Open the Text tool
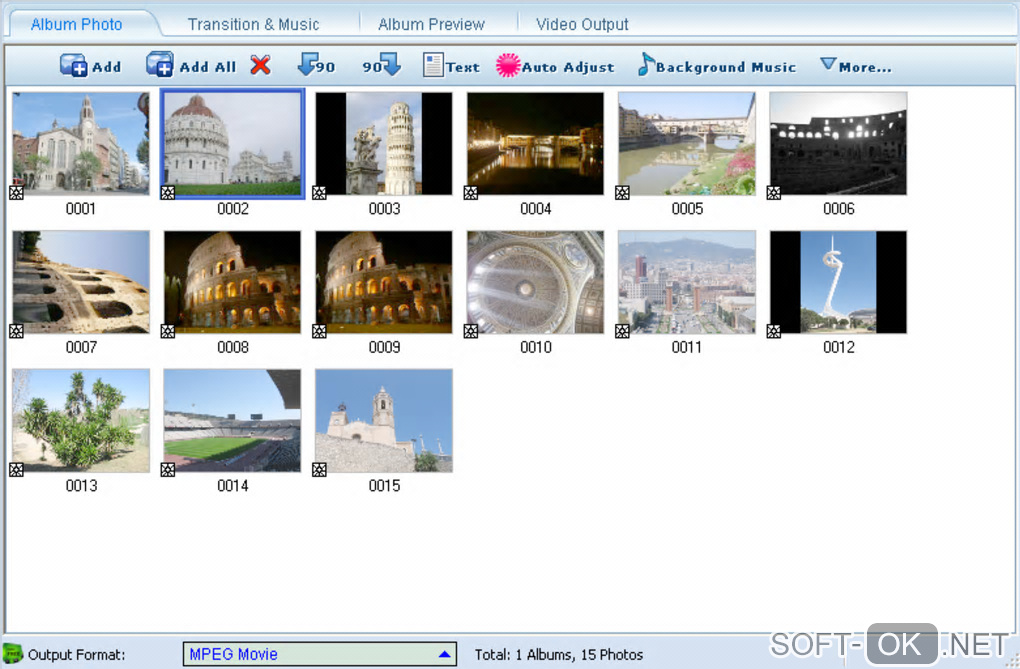The width and height of the screenshot is (1020, 669). [x=451, y=66]
